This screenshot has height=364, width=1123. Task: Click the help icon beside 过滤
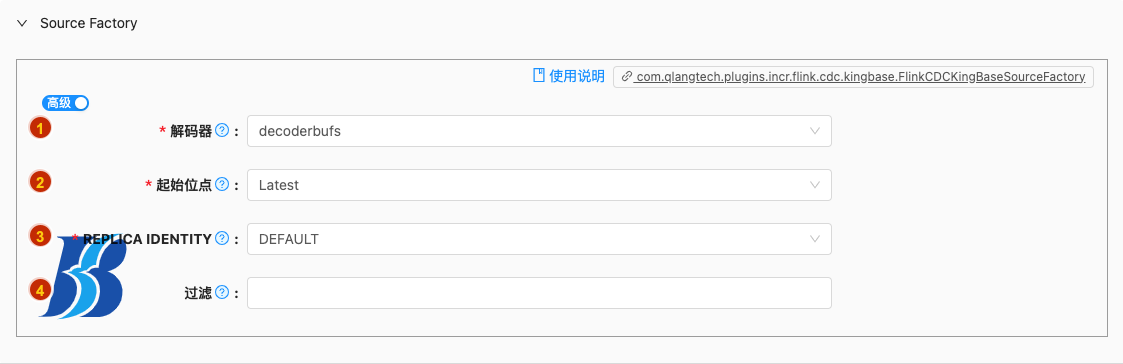[222, 292]
